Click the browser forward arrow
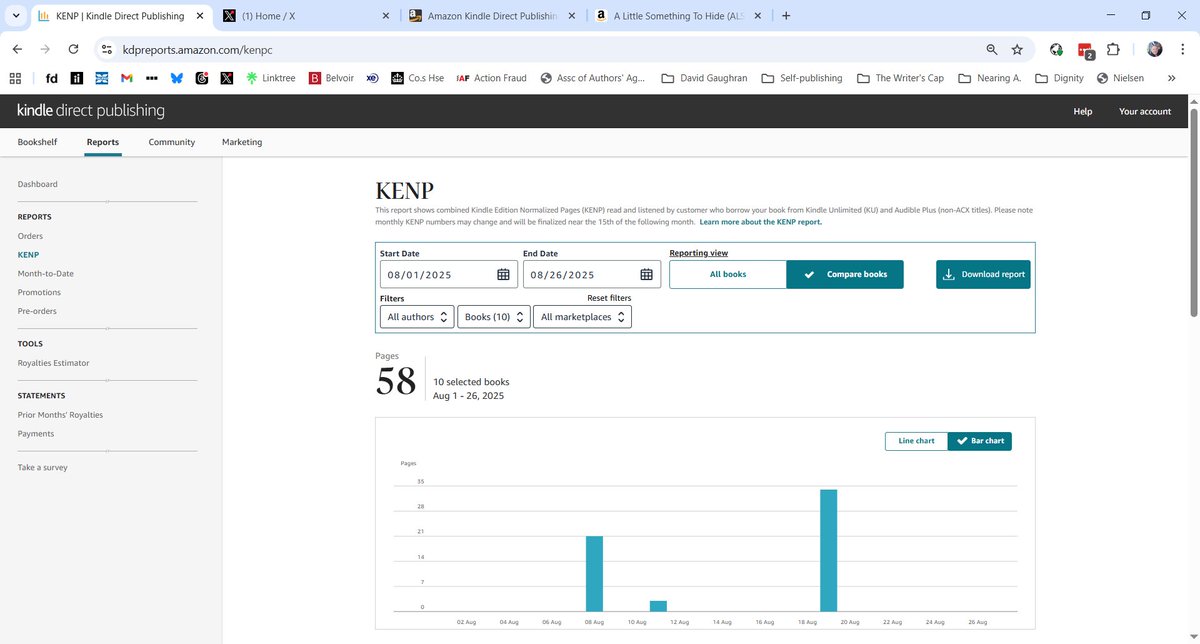The image size is (1200, 644). (x=46, y=49)
